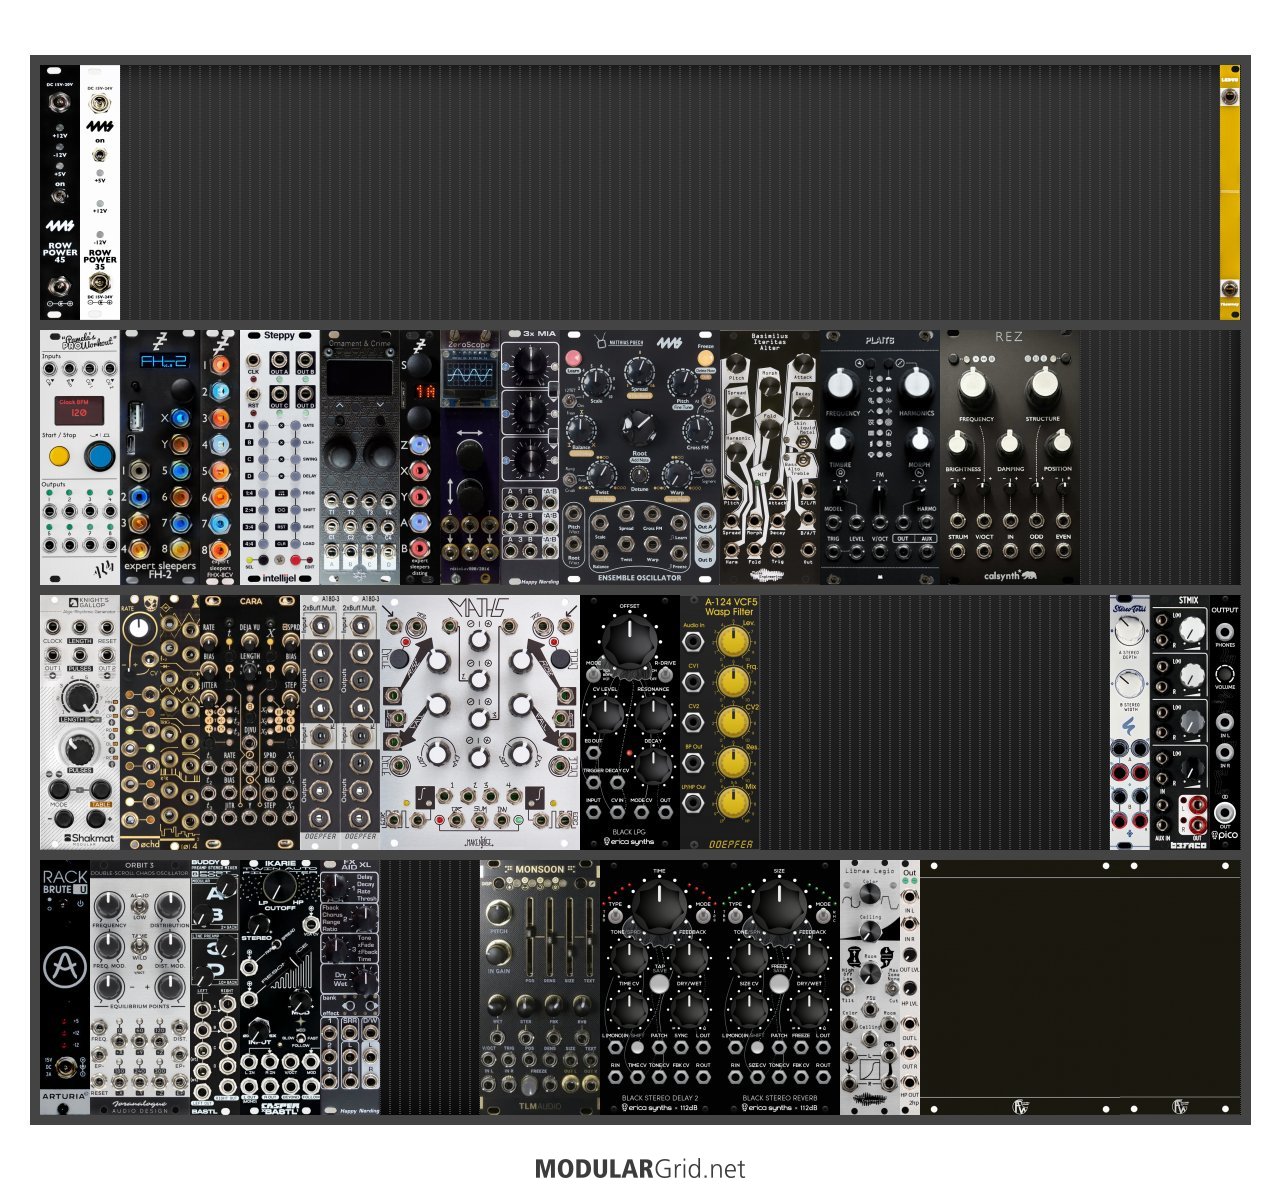
Task: Click the Plaits Frequency knob
Action: 842,383
